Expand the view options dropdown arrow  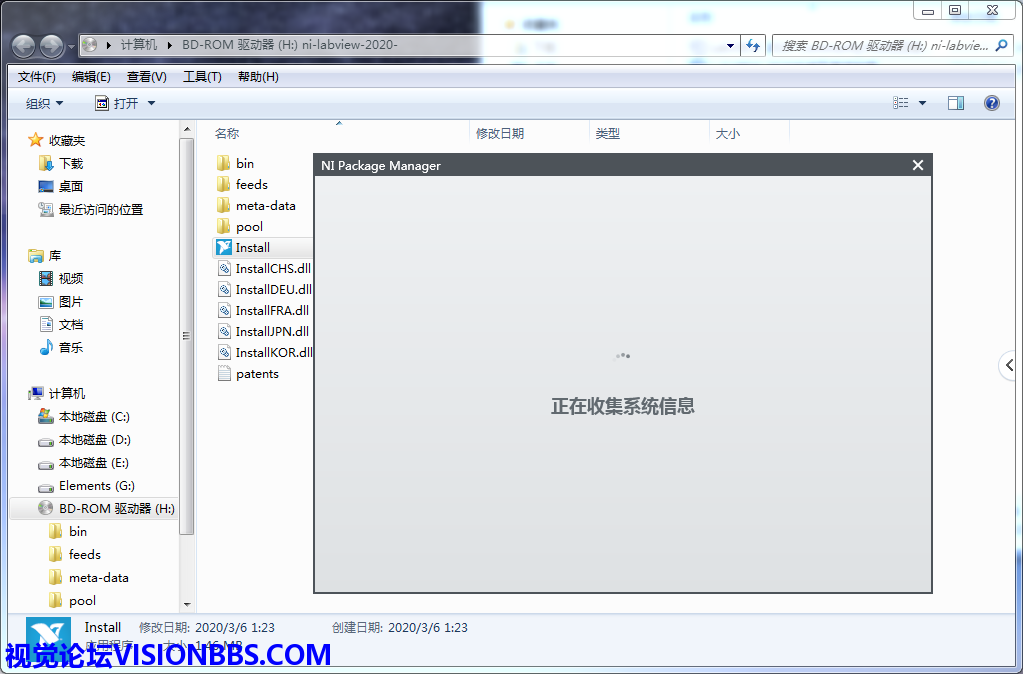click(x=922, y=103)
